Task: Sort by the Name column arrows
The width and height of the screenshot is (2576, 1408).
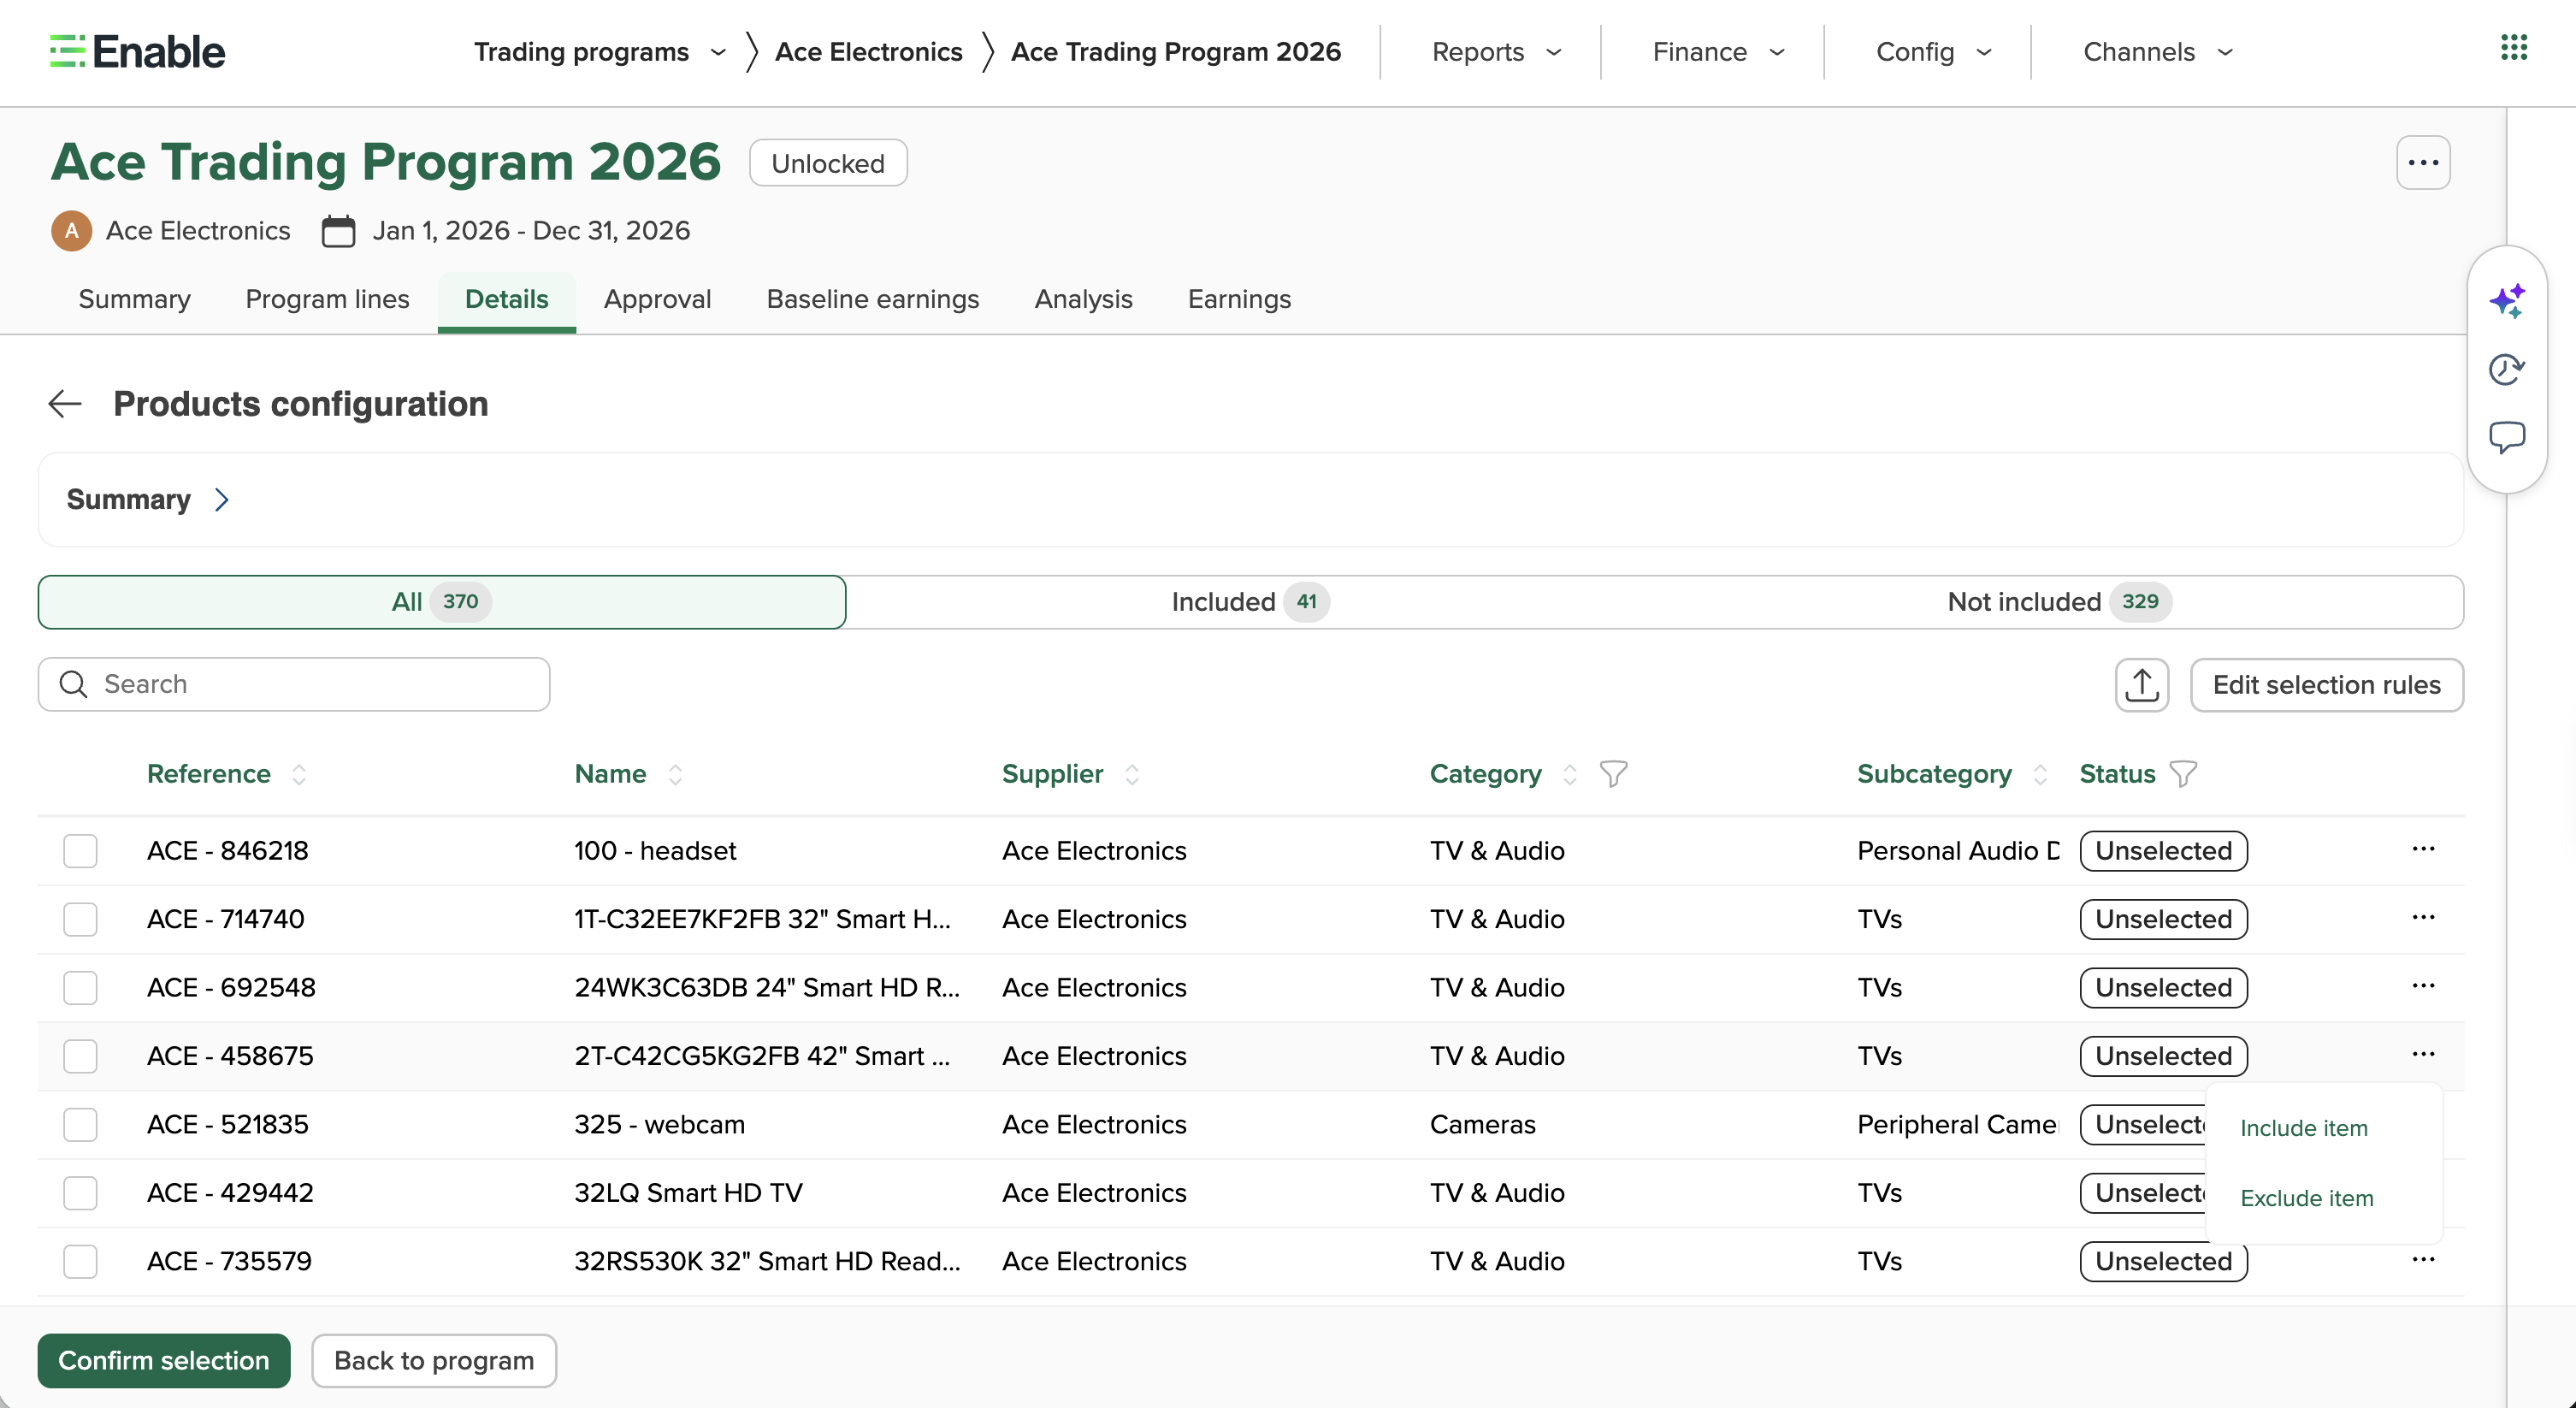Action: pos(675,774)
